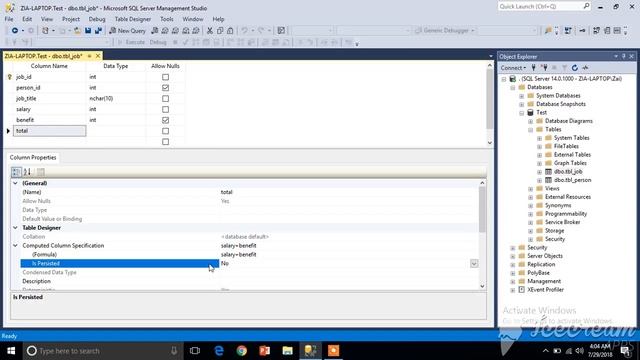Open the Table Designer menu
Screen dimensions: 640x360
point(133,19)
